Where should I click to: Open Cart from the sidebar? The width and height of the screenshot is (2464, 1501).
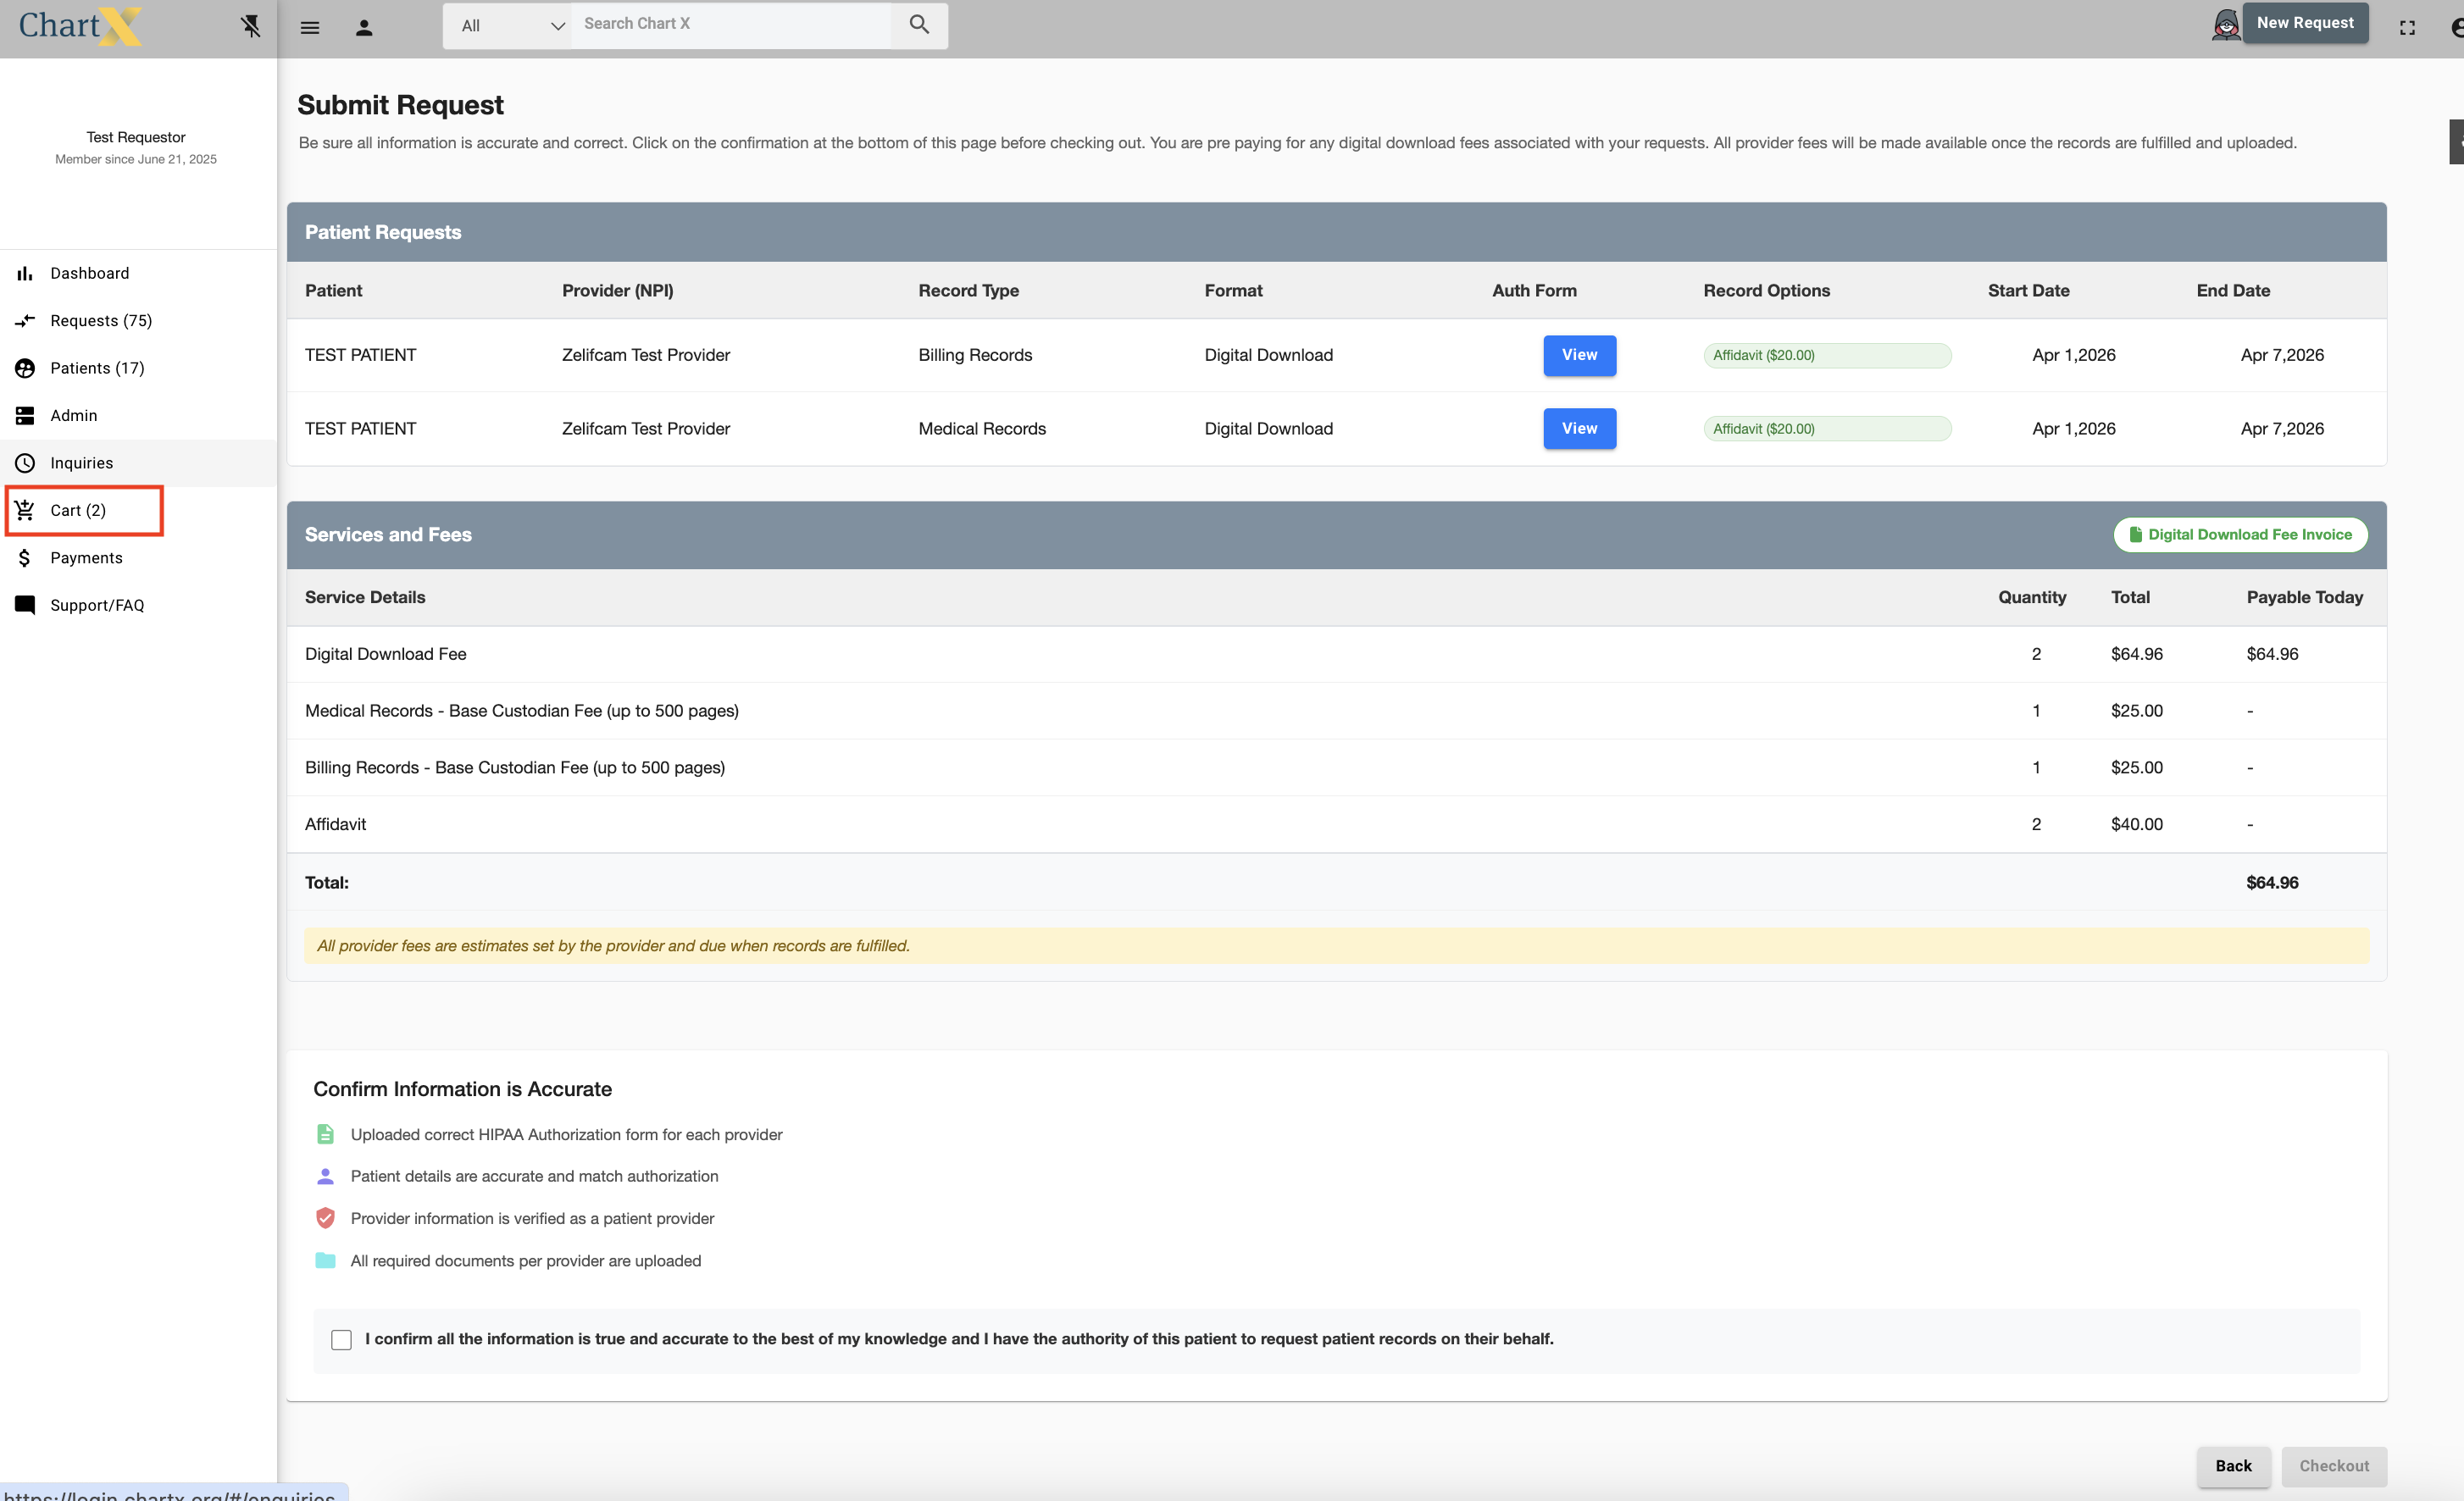pos(78,510)
